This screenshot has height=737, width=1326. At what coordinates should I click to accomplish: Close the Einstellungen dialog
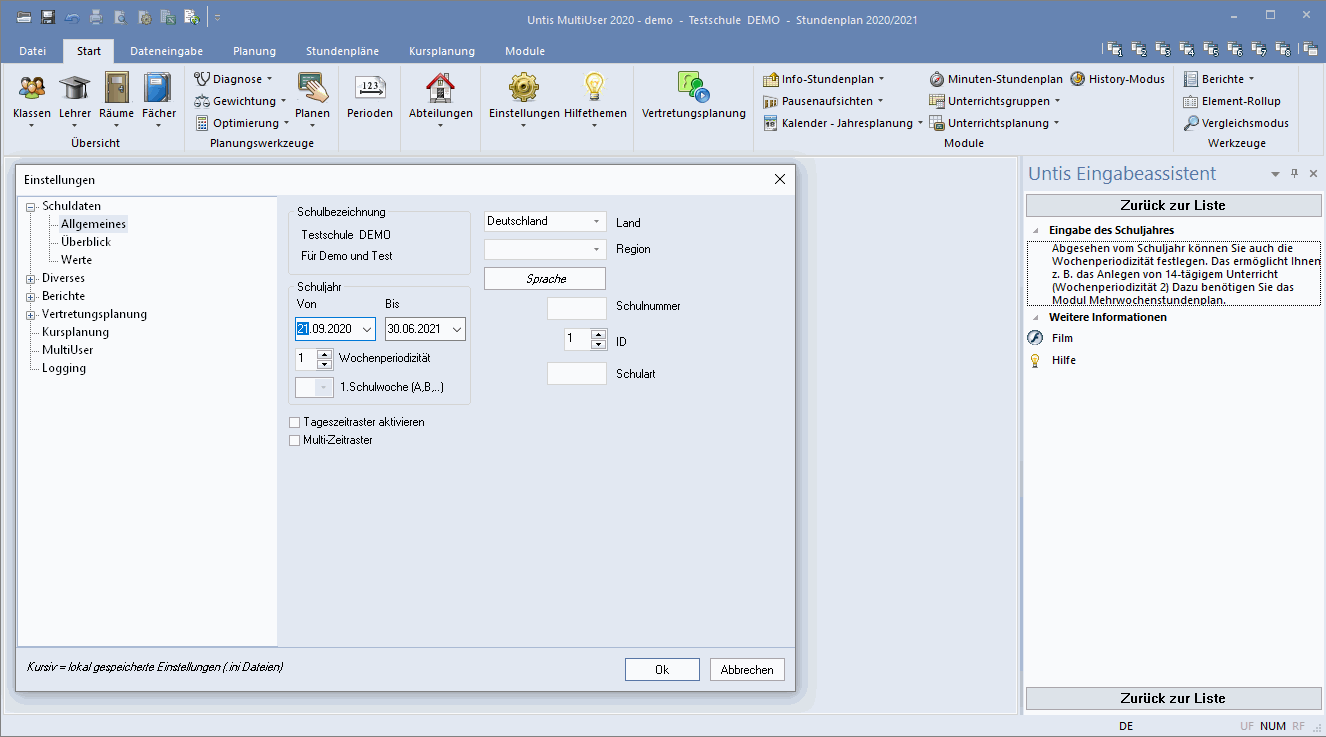point(780,179)
